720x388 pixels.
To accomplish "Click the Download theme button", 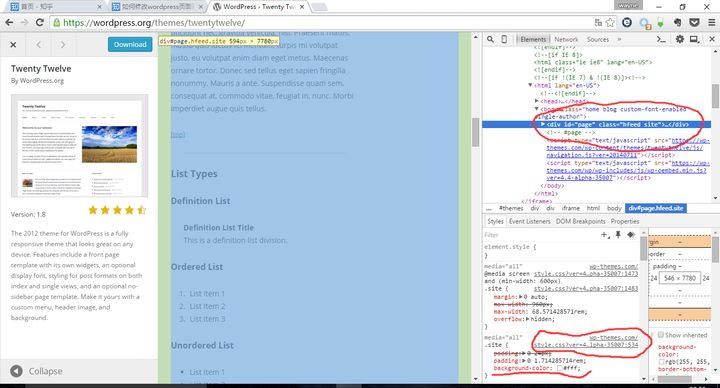I will coord(130,45).
